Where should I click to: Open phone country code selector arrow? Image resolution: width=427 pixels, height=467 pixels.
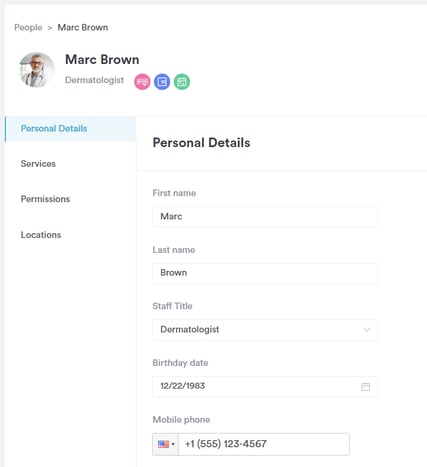[x=173, y=444]
